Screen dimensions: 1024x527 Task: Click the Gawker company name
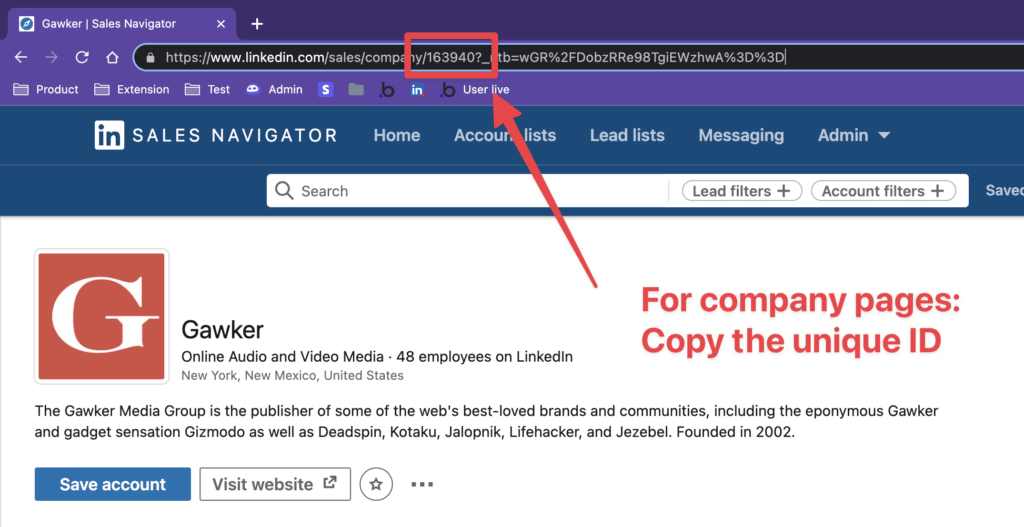click(x=222, y=330)
